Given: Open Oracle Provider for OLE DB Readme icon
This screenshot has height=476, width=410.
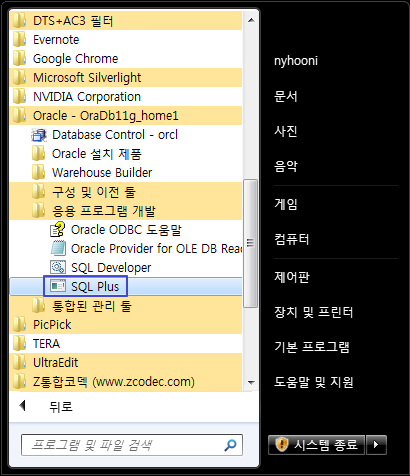Looking at the screenshot, I should pos(58,249).
